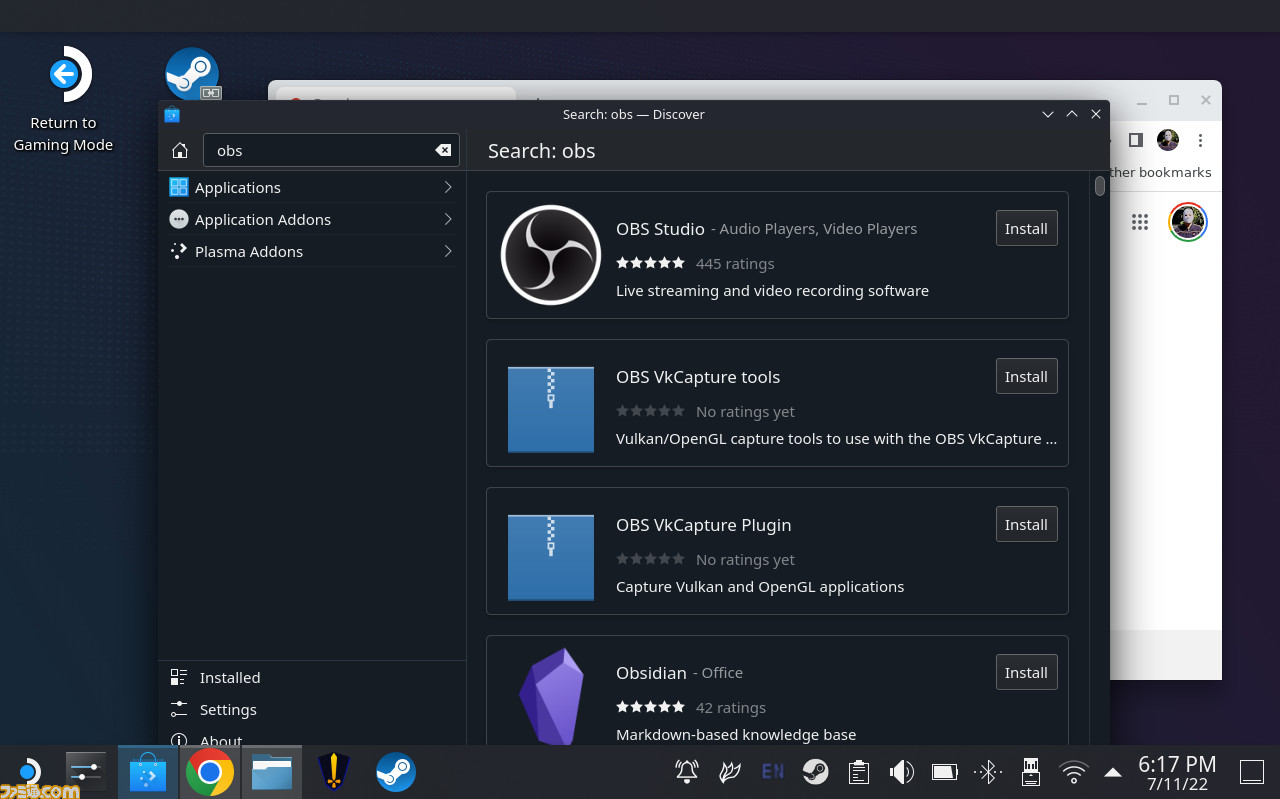
Task: Launch Google Chrome from the taskbar
Action: coord(210,772)
